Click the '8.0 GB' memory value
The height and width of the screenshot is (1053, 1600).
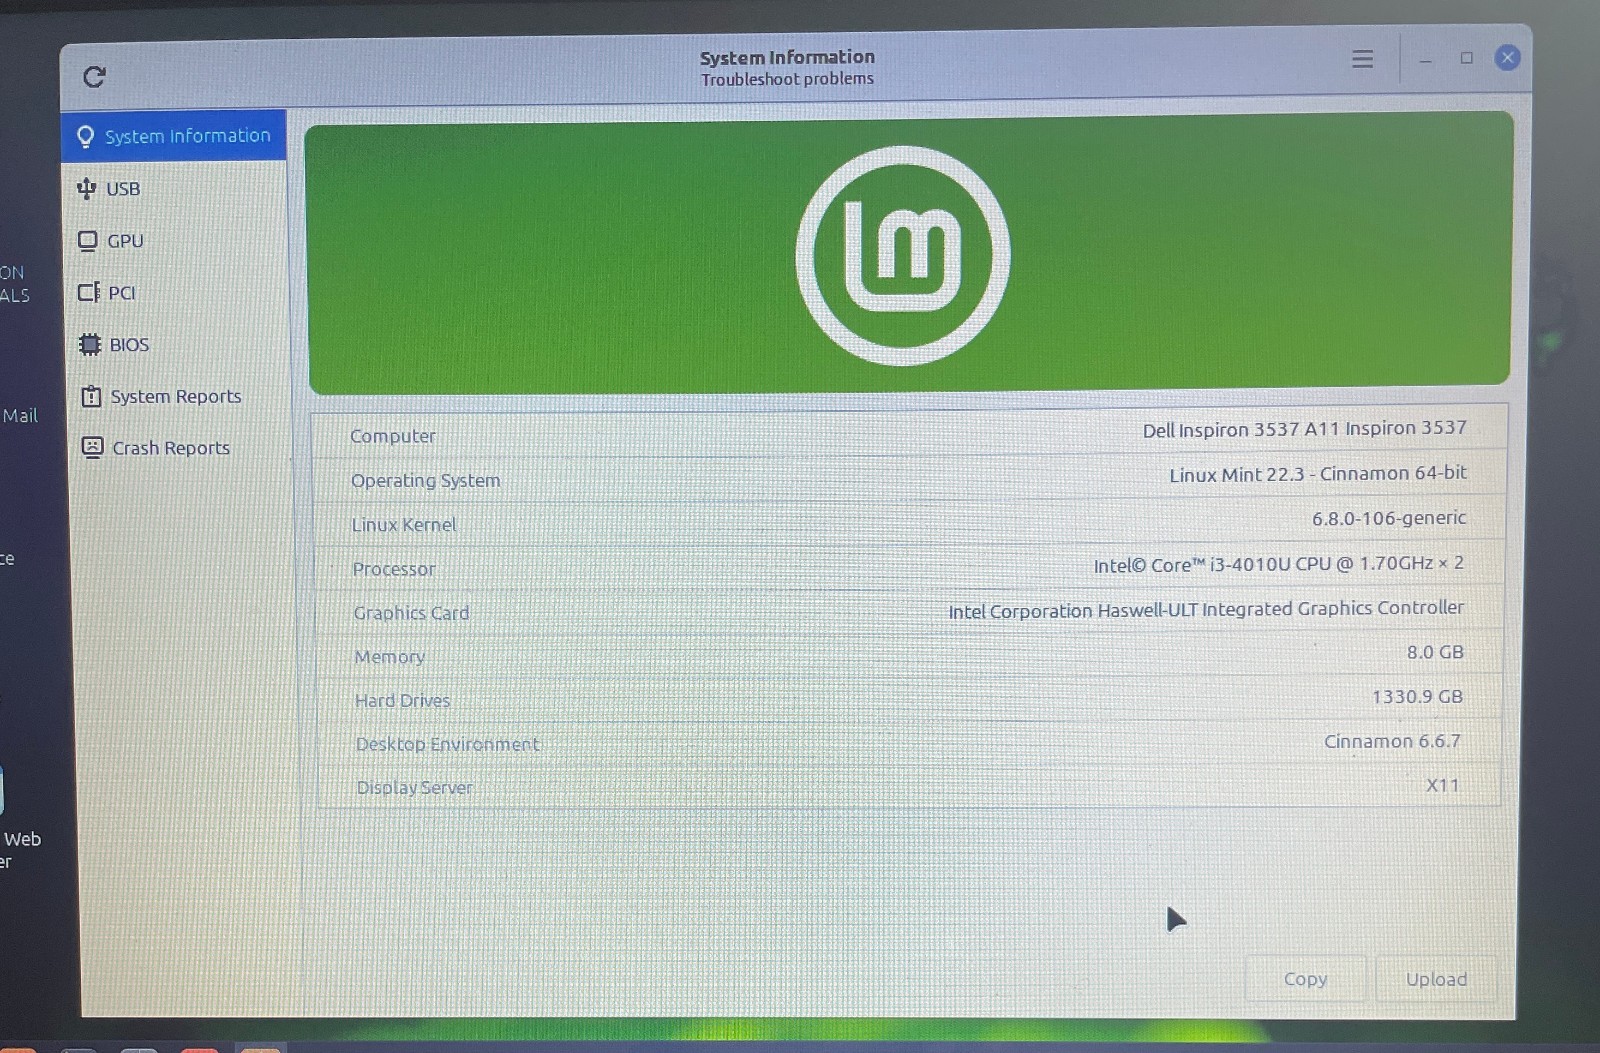point(1435,652)
